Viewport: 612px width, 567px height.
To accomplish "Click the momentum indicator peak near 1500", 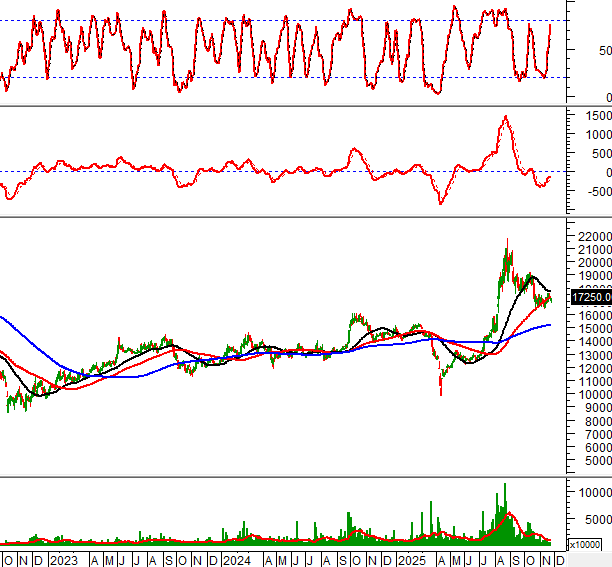I will (505, 118).
